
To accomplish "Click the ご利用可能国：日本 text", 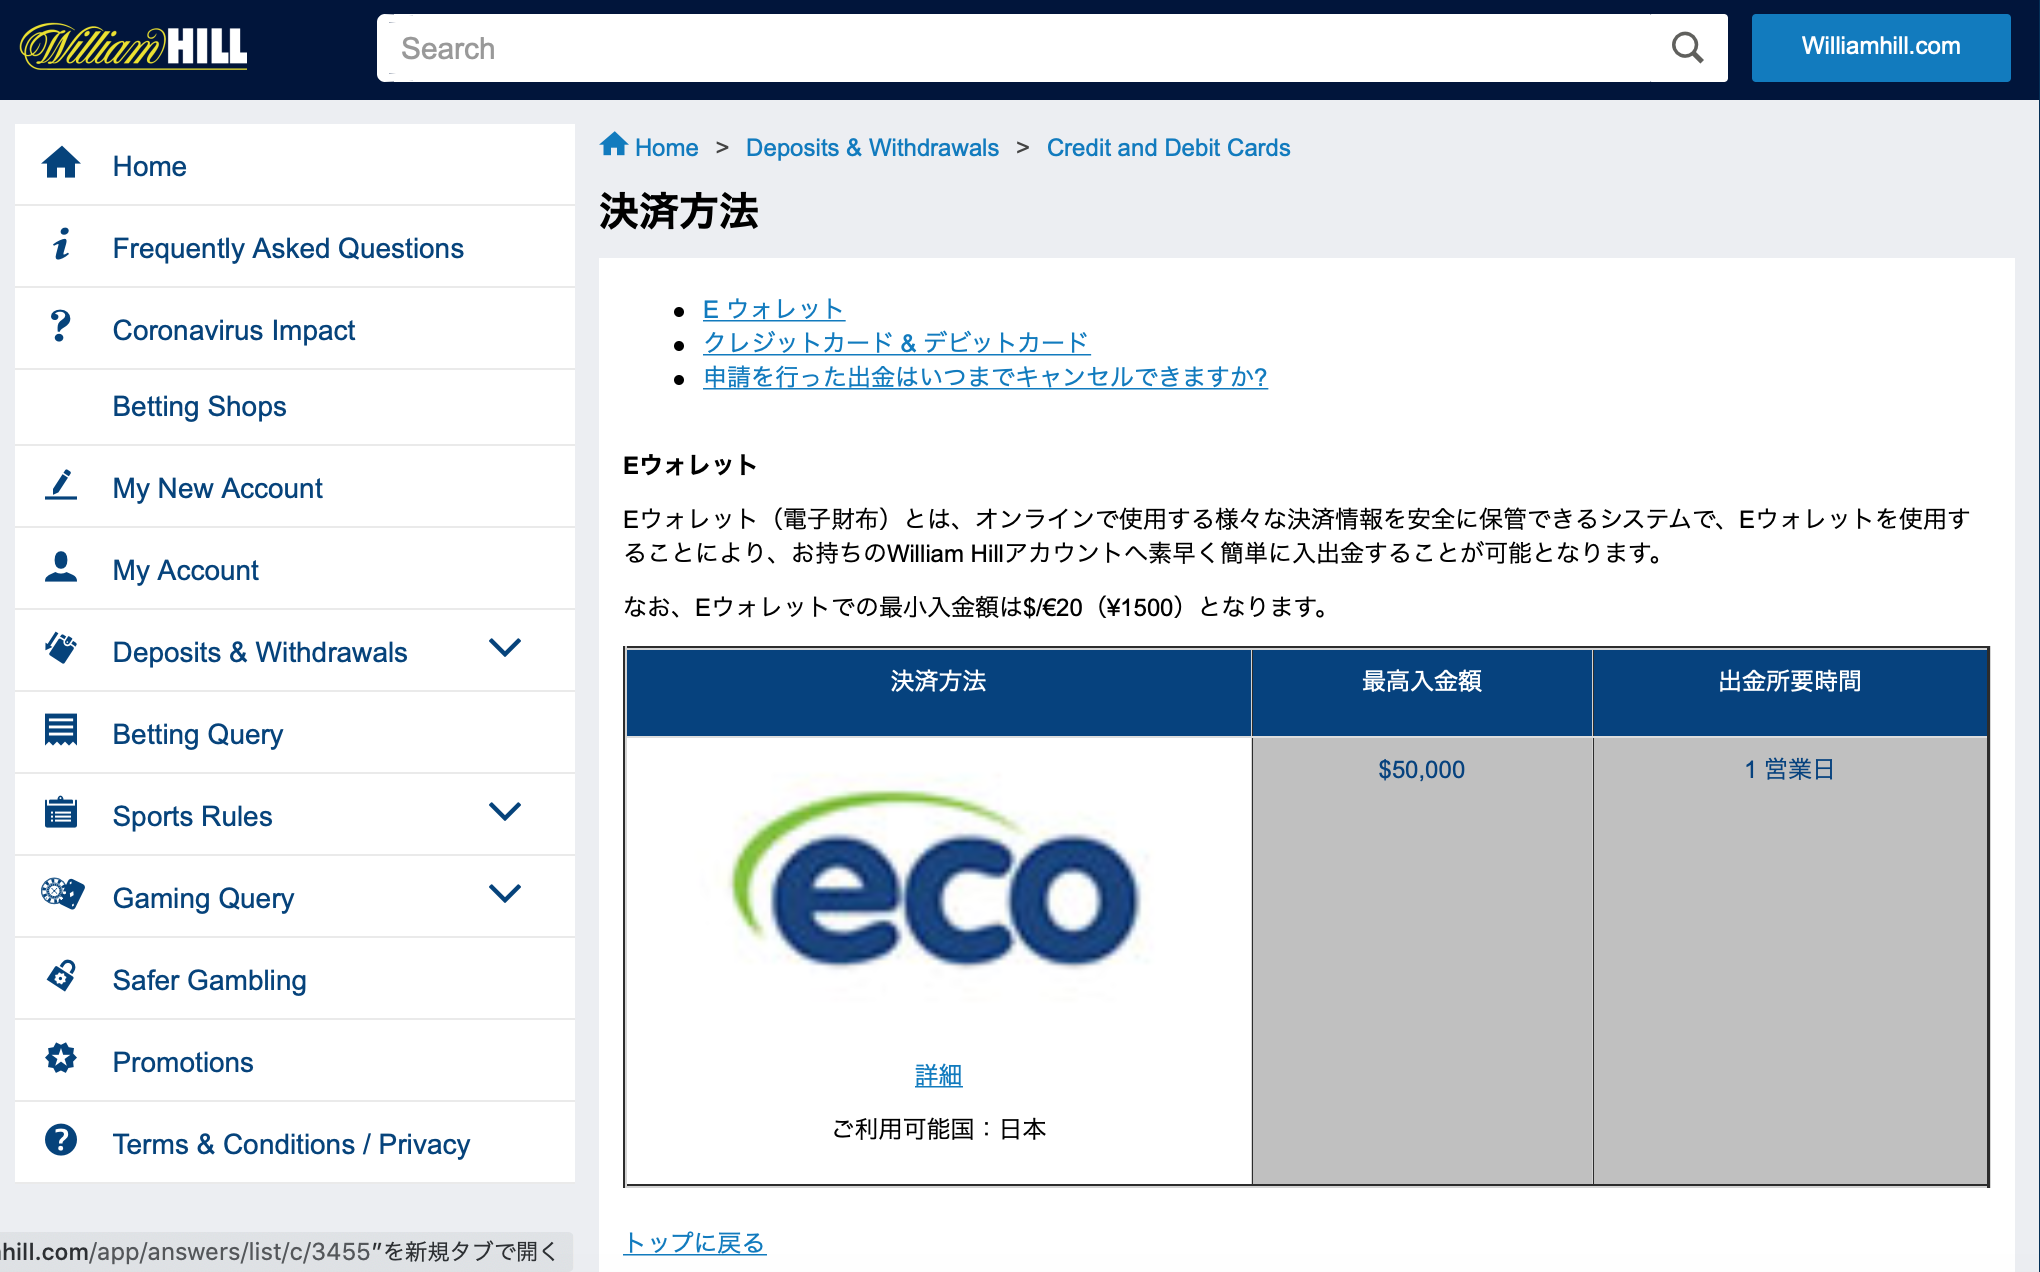I will coord(938,1129).
